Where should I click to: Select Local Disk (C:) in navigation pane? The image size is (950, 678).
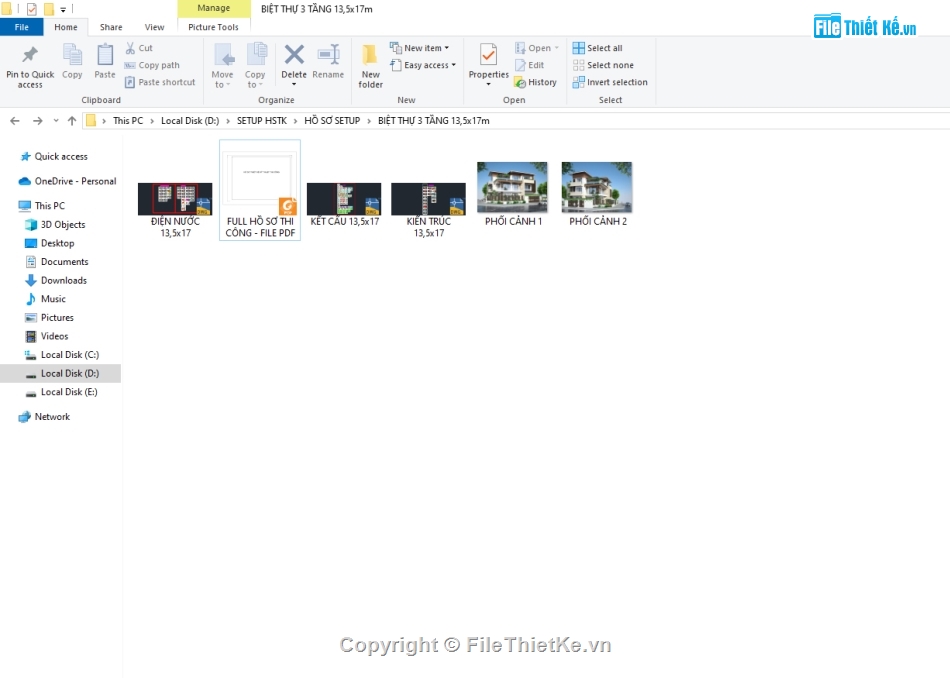tap(69, 355)
